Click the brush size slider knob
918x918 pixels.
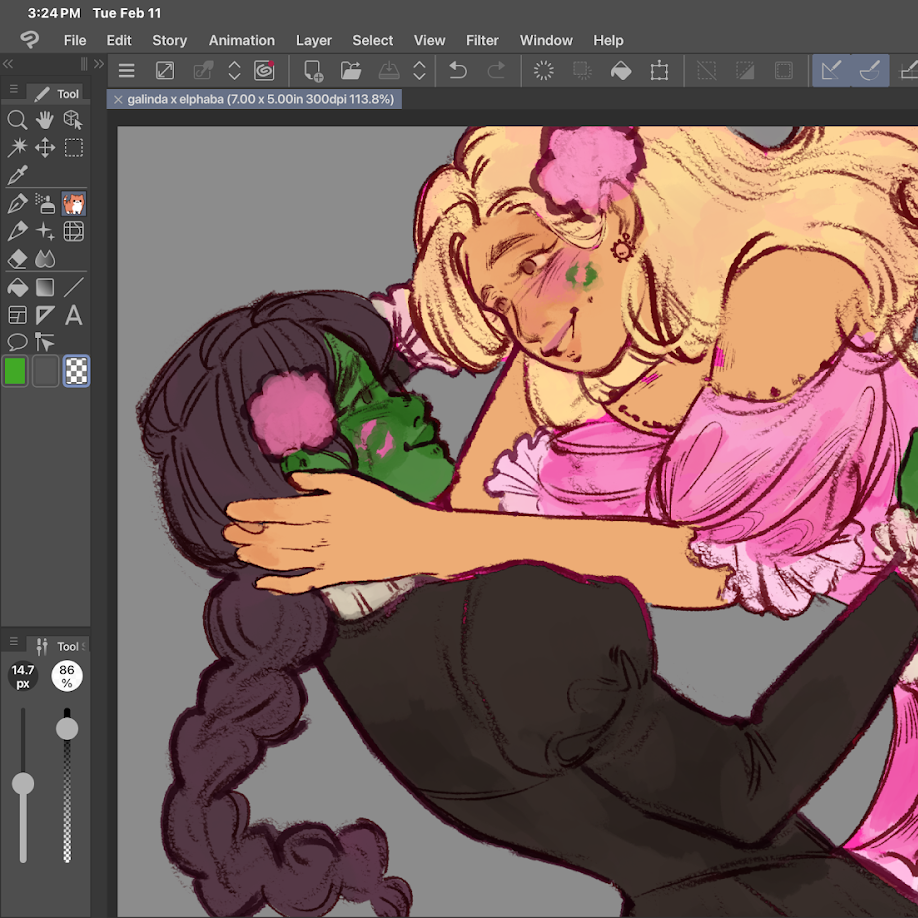(23, 783)
